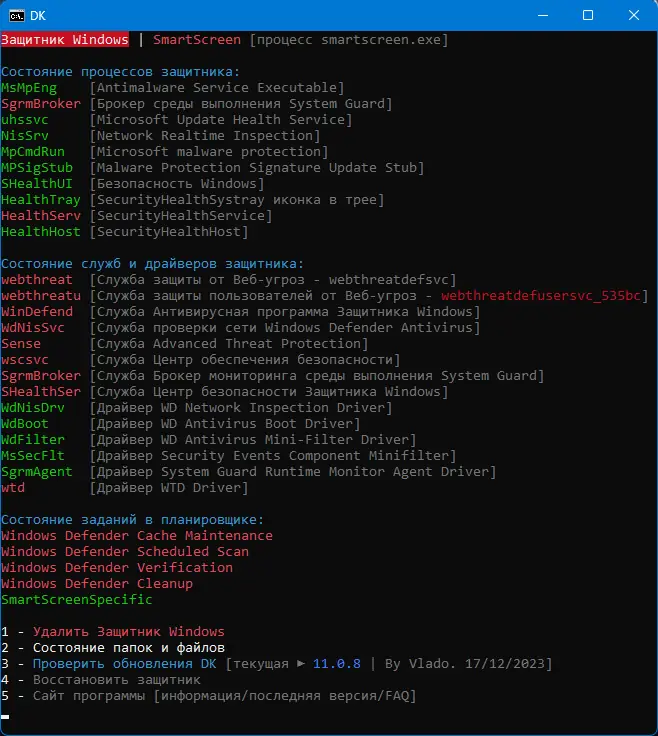Click the DK console icon in title bar
The height and width of the screenshot is (736, 658).
18,15
